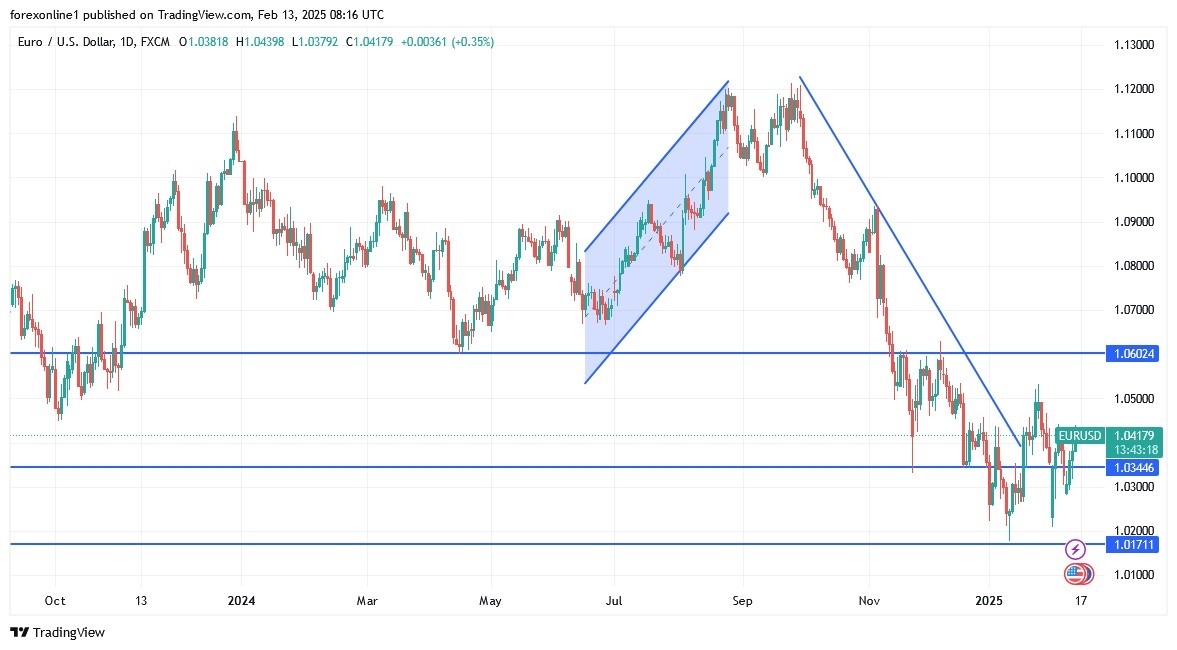Select the 1.03446 support price label
1177x650 pixels.
coord(1135,466)
